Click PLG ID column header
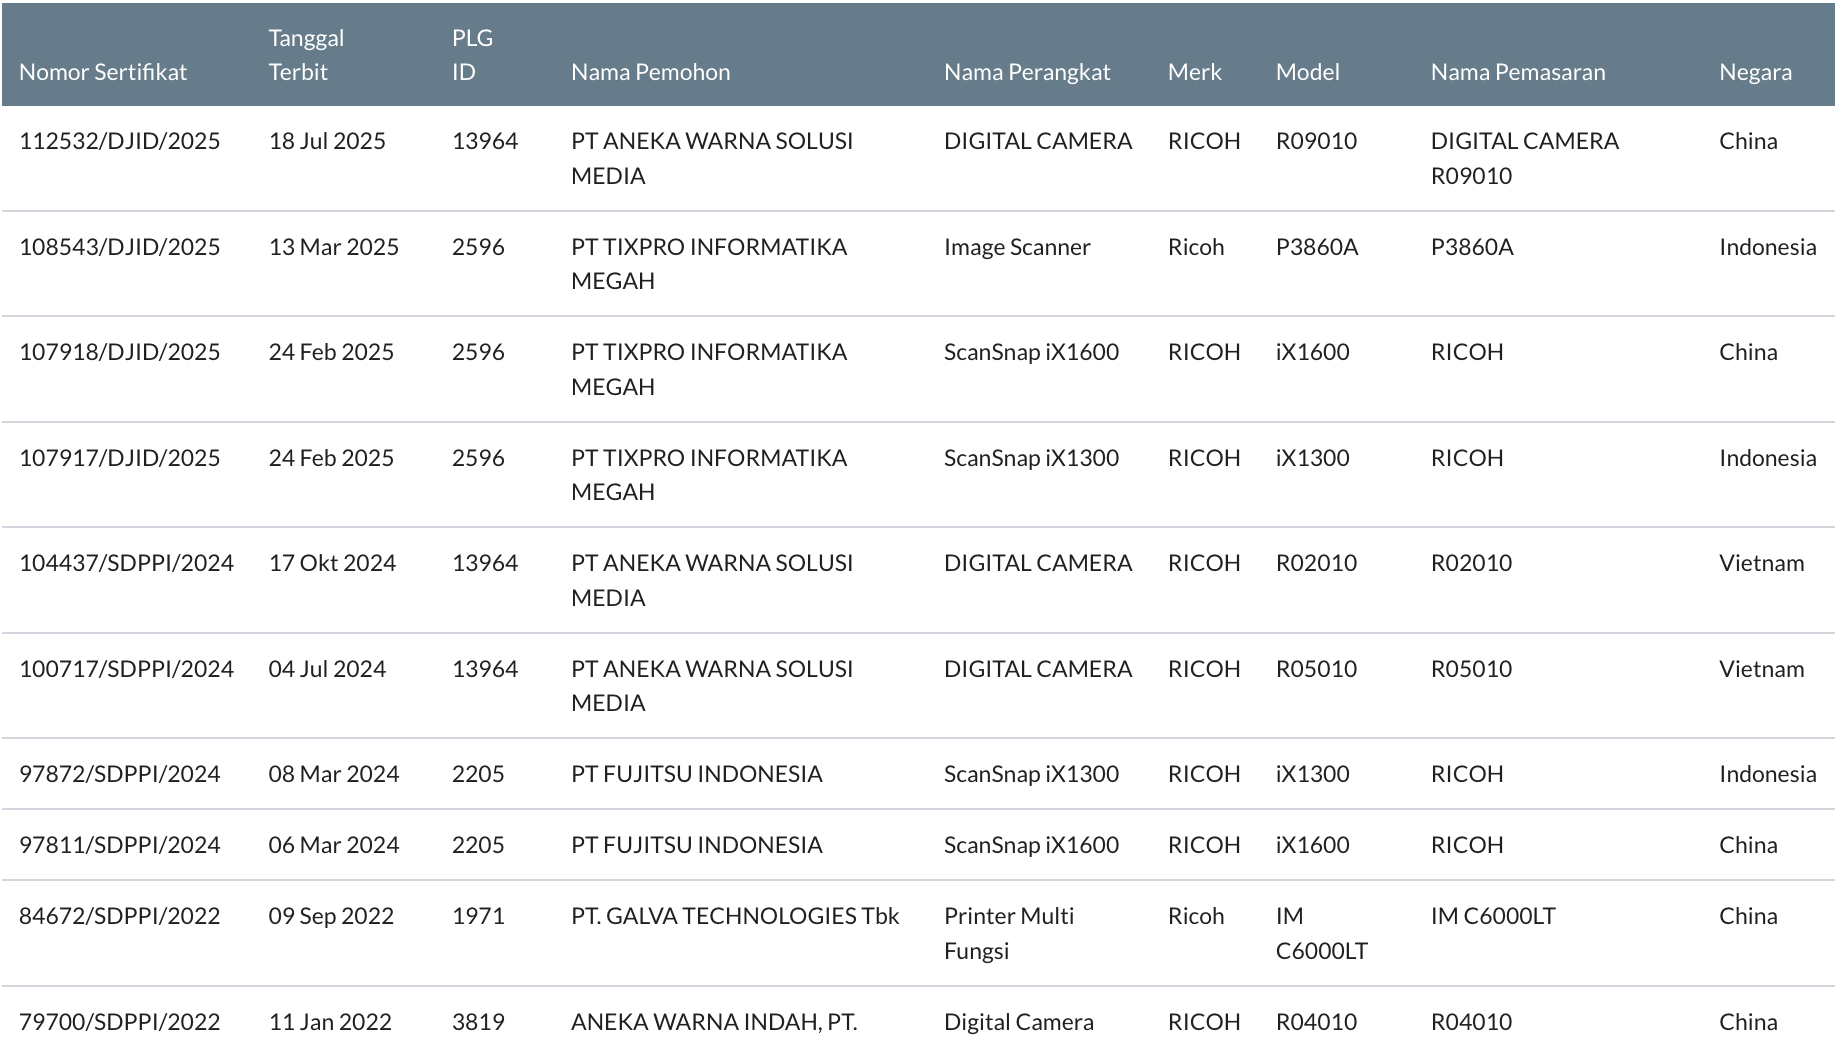Screen dimensions: 1836x1056 [472, 55]
